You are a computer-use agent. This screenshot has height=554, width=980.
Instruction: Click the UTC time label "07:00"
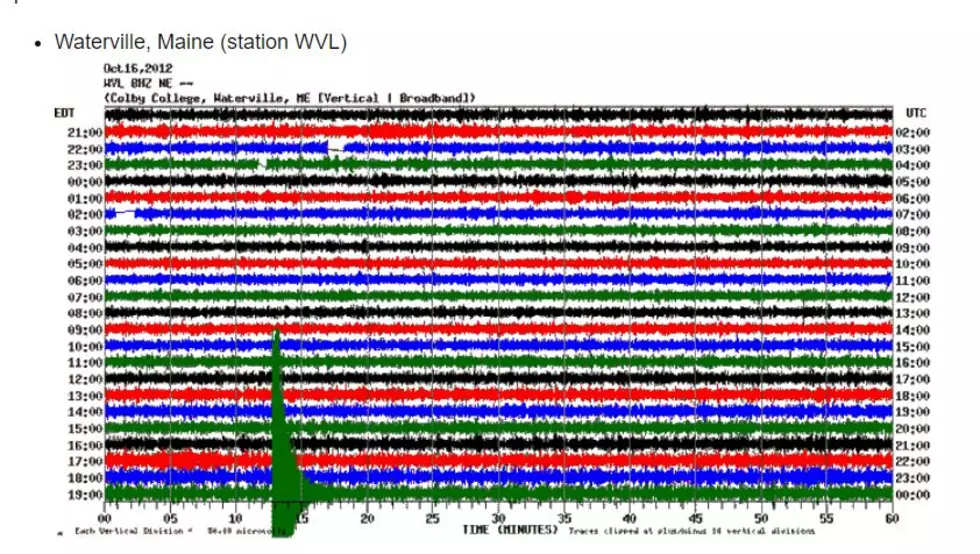click(x=912, y=214)
